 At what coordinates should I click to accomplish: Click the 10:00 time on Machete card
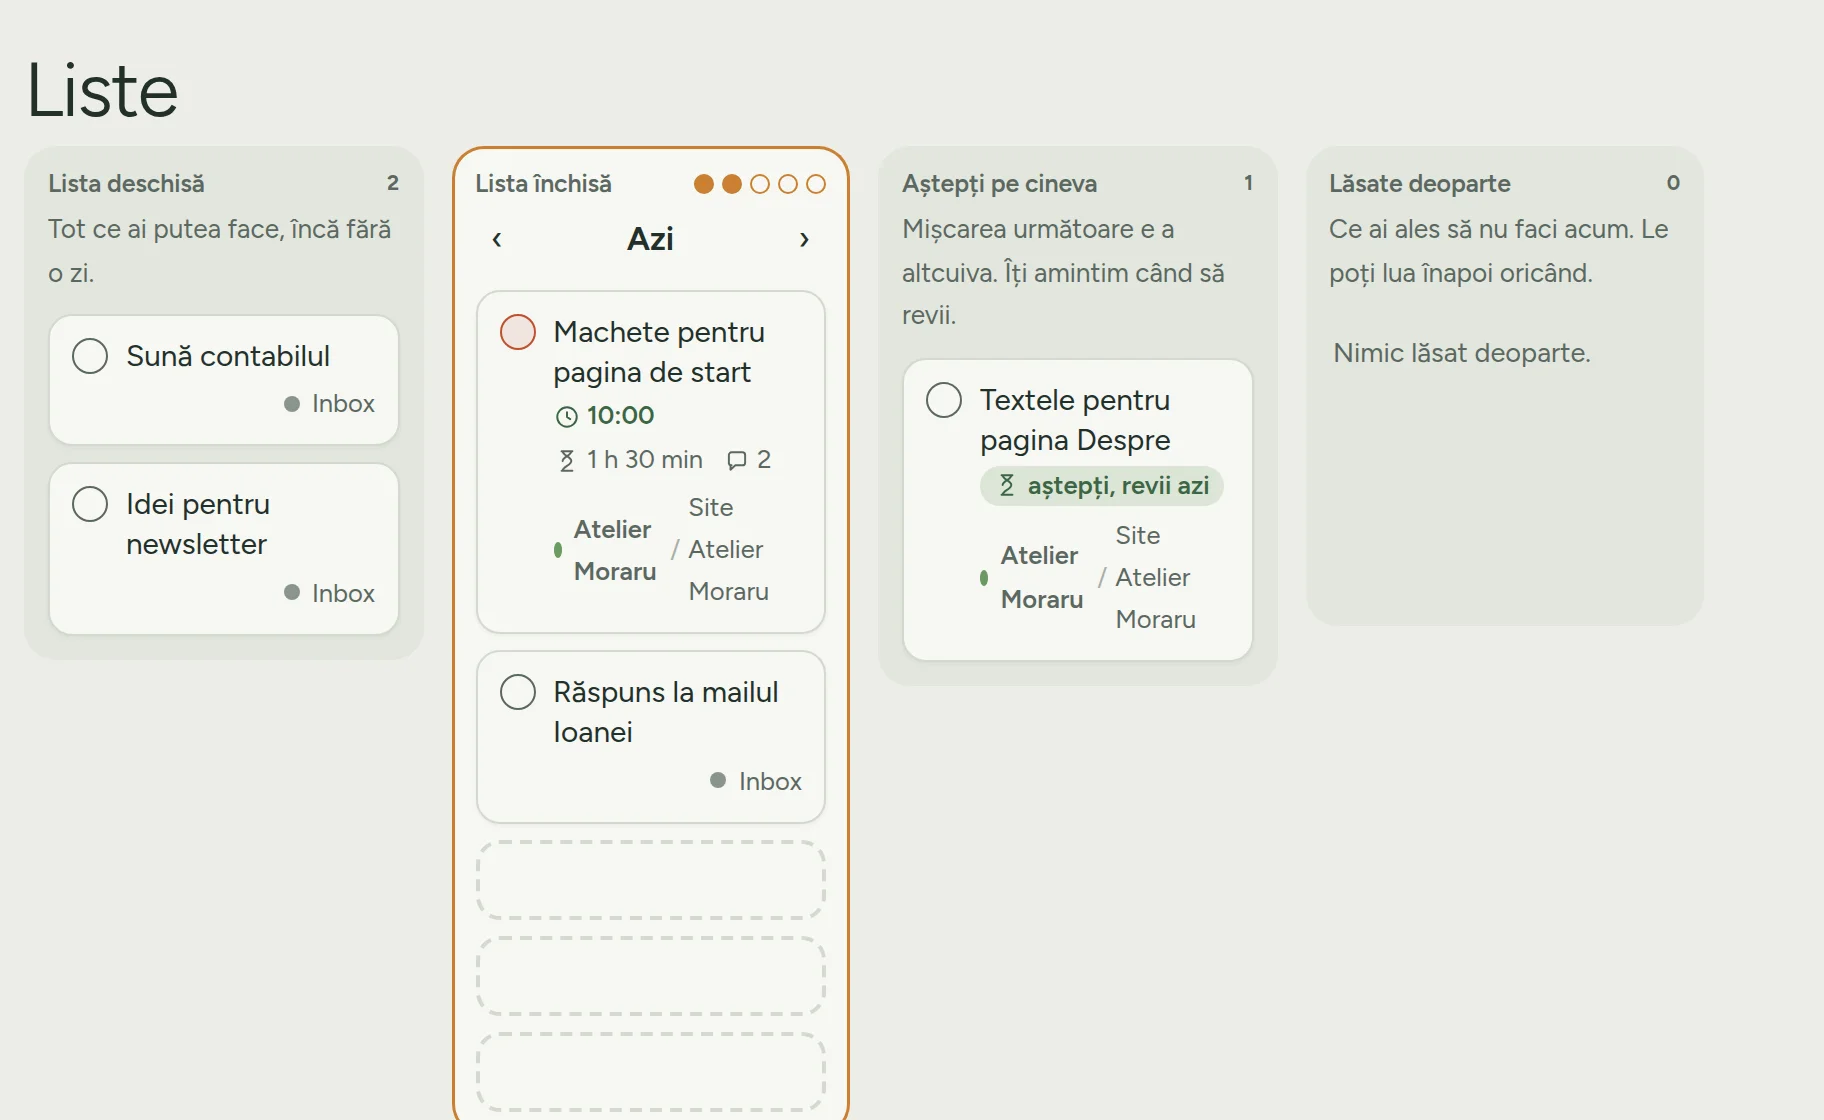(x=620, y=415)
